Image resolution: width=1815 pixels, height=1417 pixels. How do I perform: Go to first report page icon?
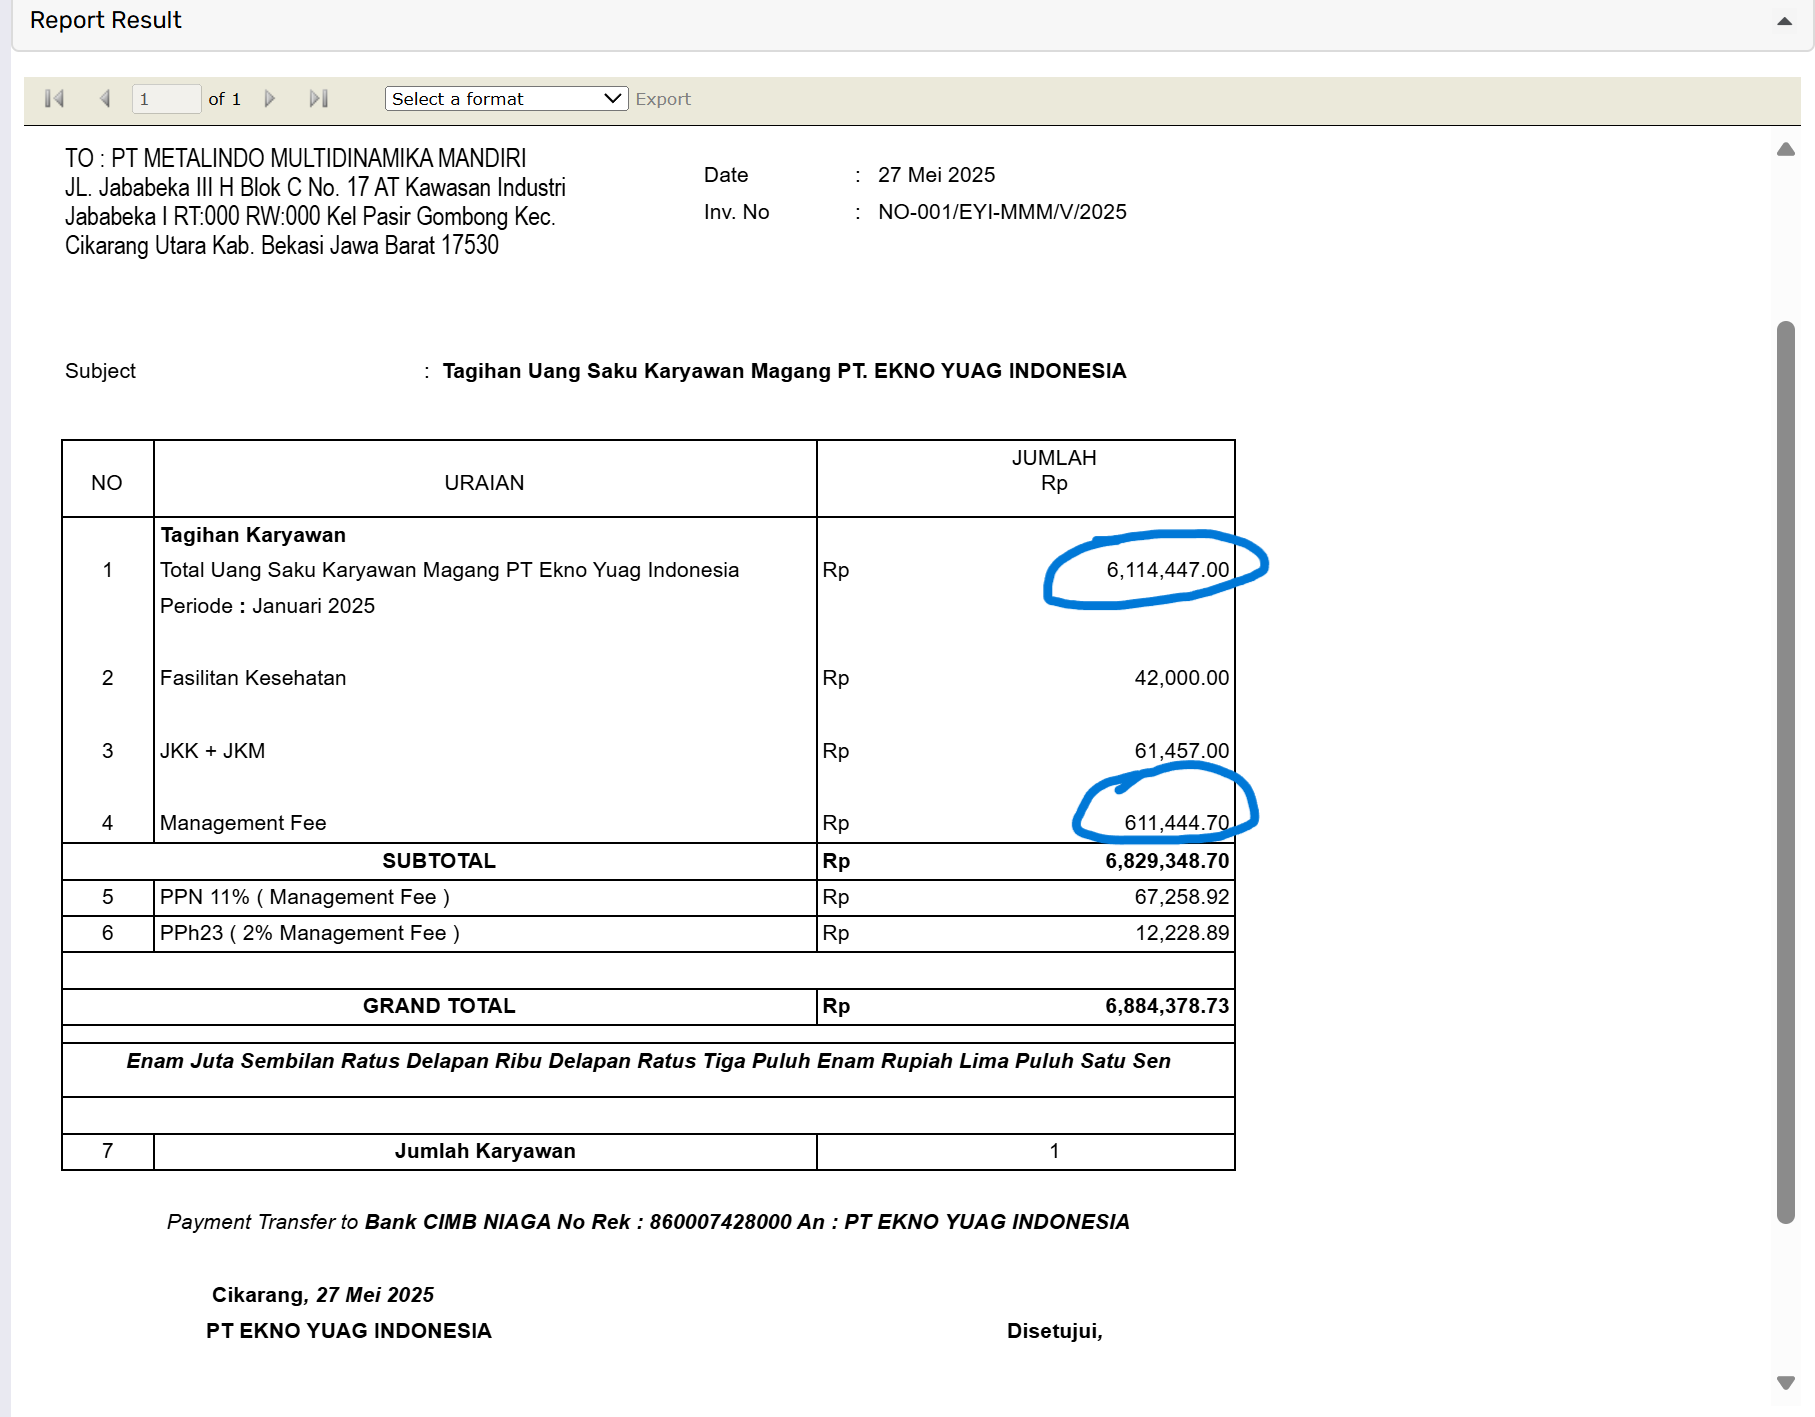[x=55, y=99]
